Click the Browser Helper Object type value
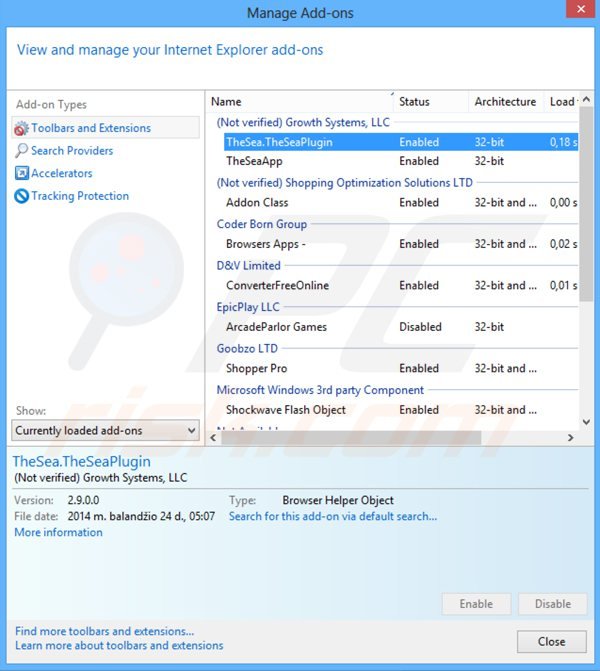 point(338,500)
